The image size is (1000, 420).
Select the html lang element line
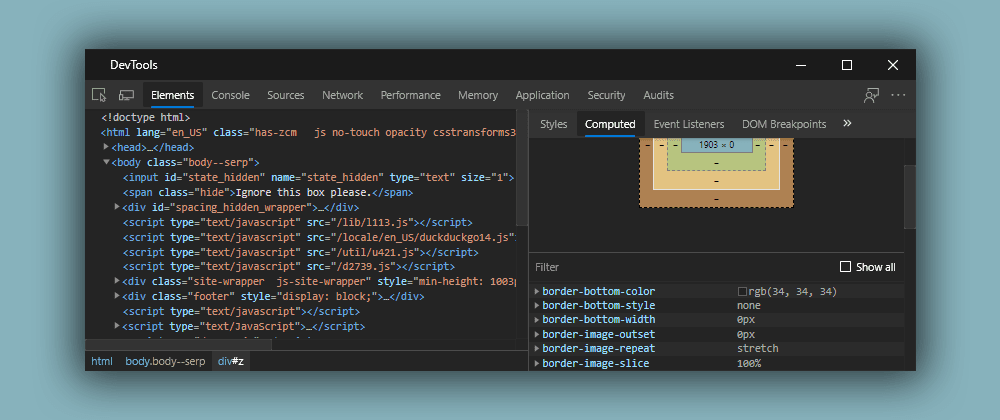click(x=308, y=133)
